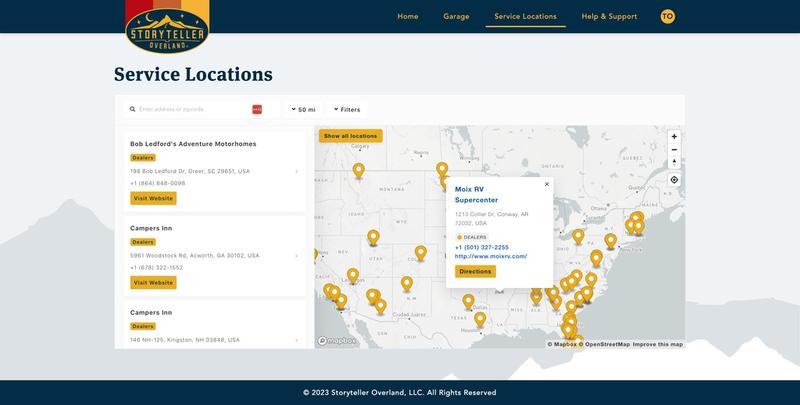Select the map pin below Winnipeg
Screen dimensions: 800x405
442,170
